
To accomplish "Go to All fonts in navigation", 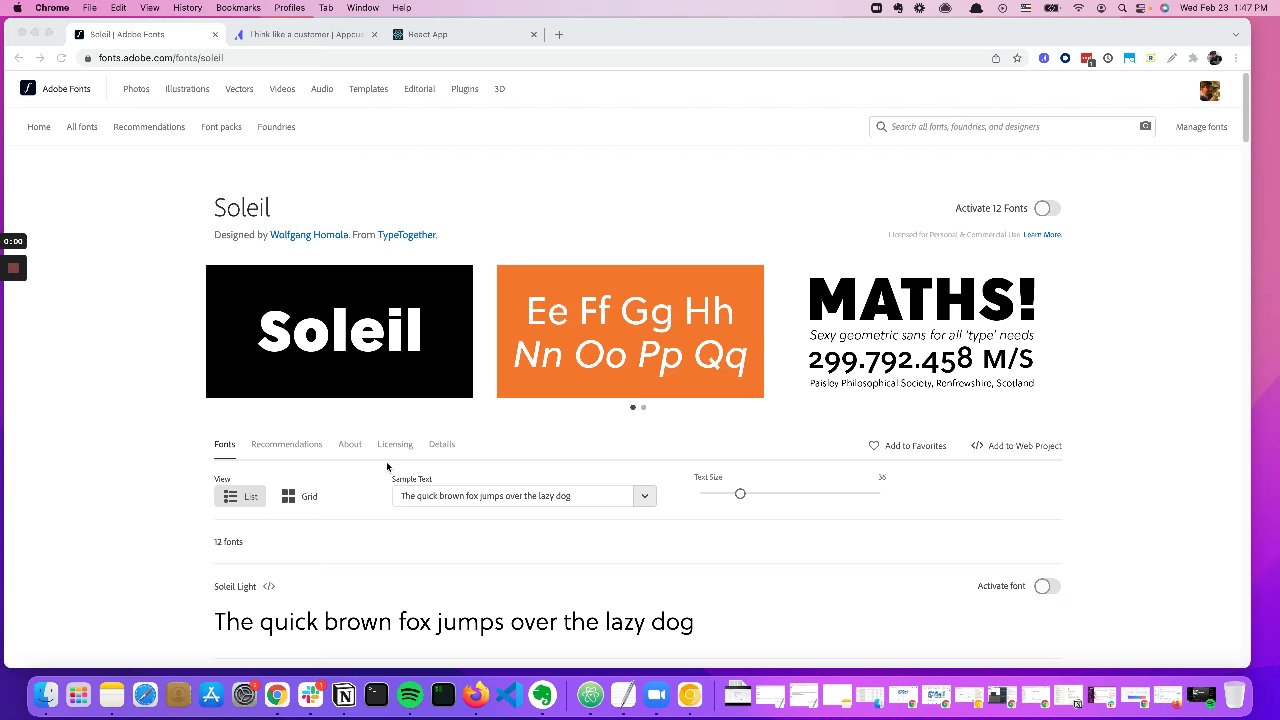I will (x=82, y=127).
